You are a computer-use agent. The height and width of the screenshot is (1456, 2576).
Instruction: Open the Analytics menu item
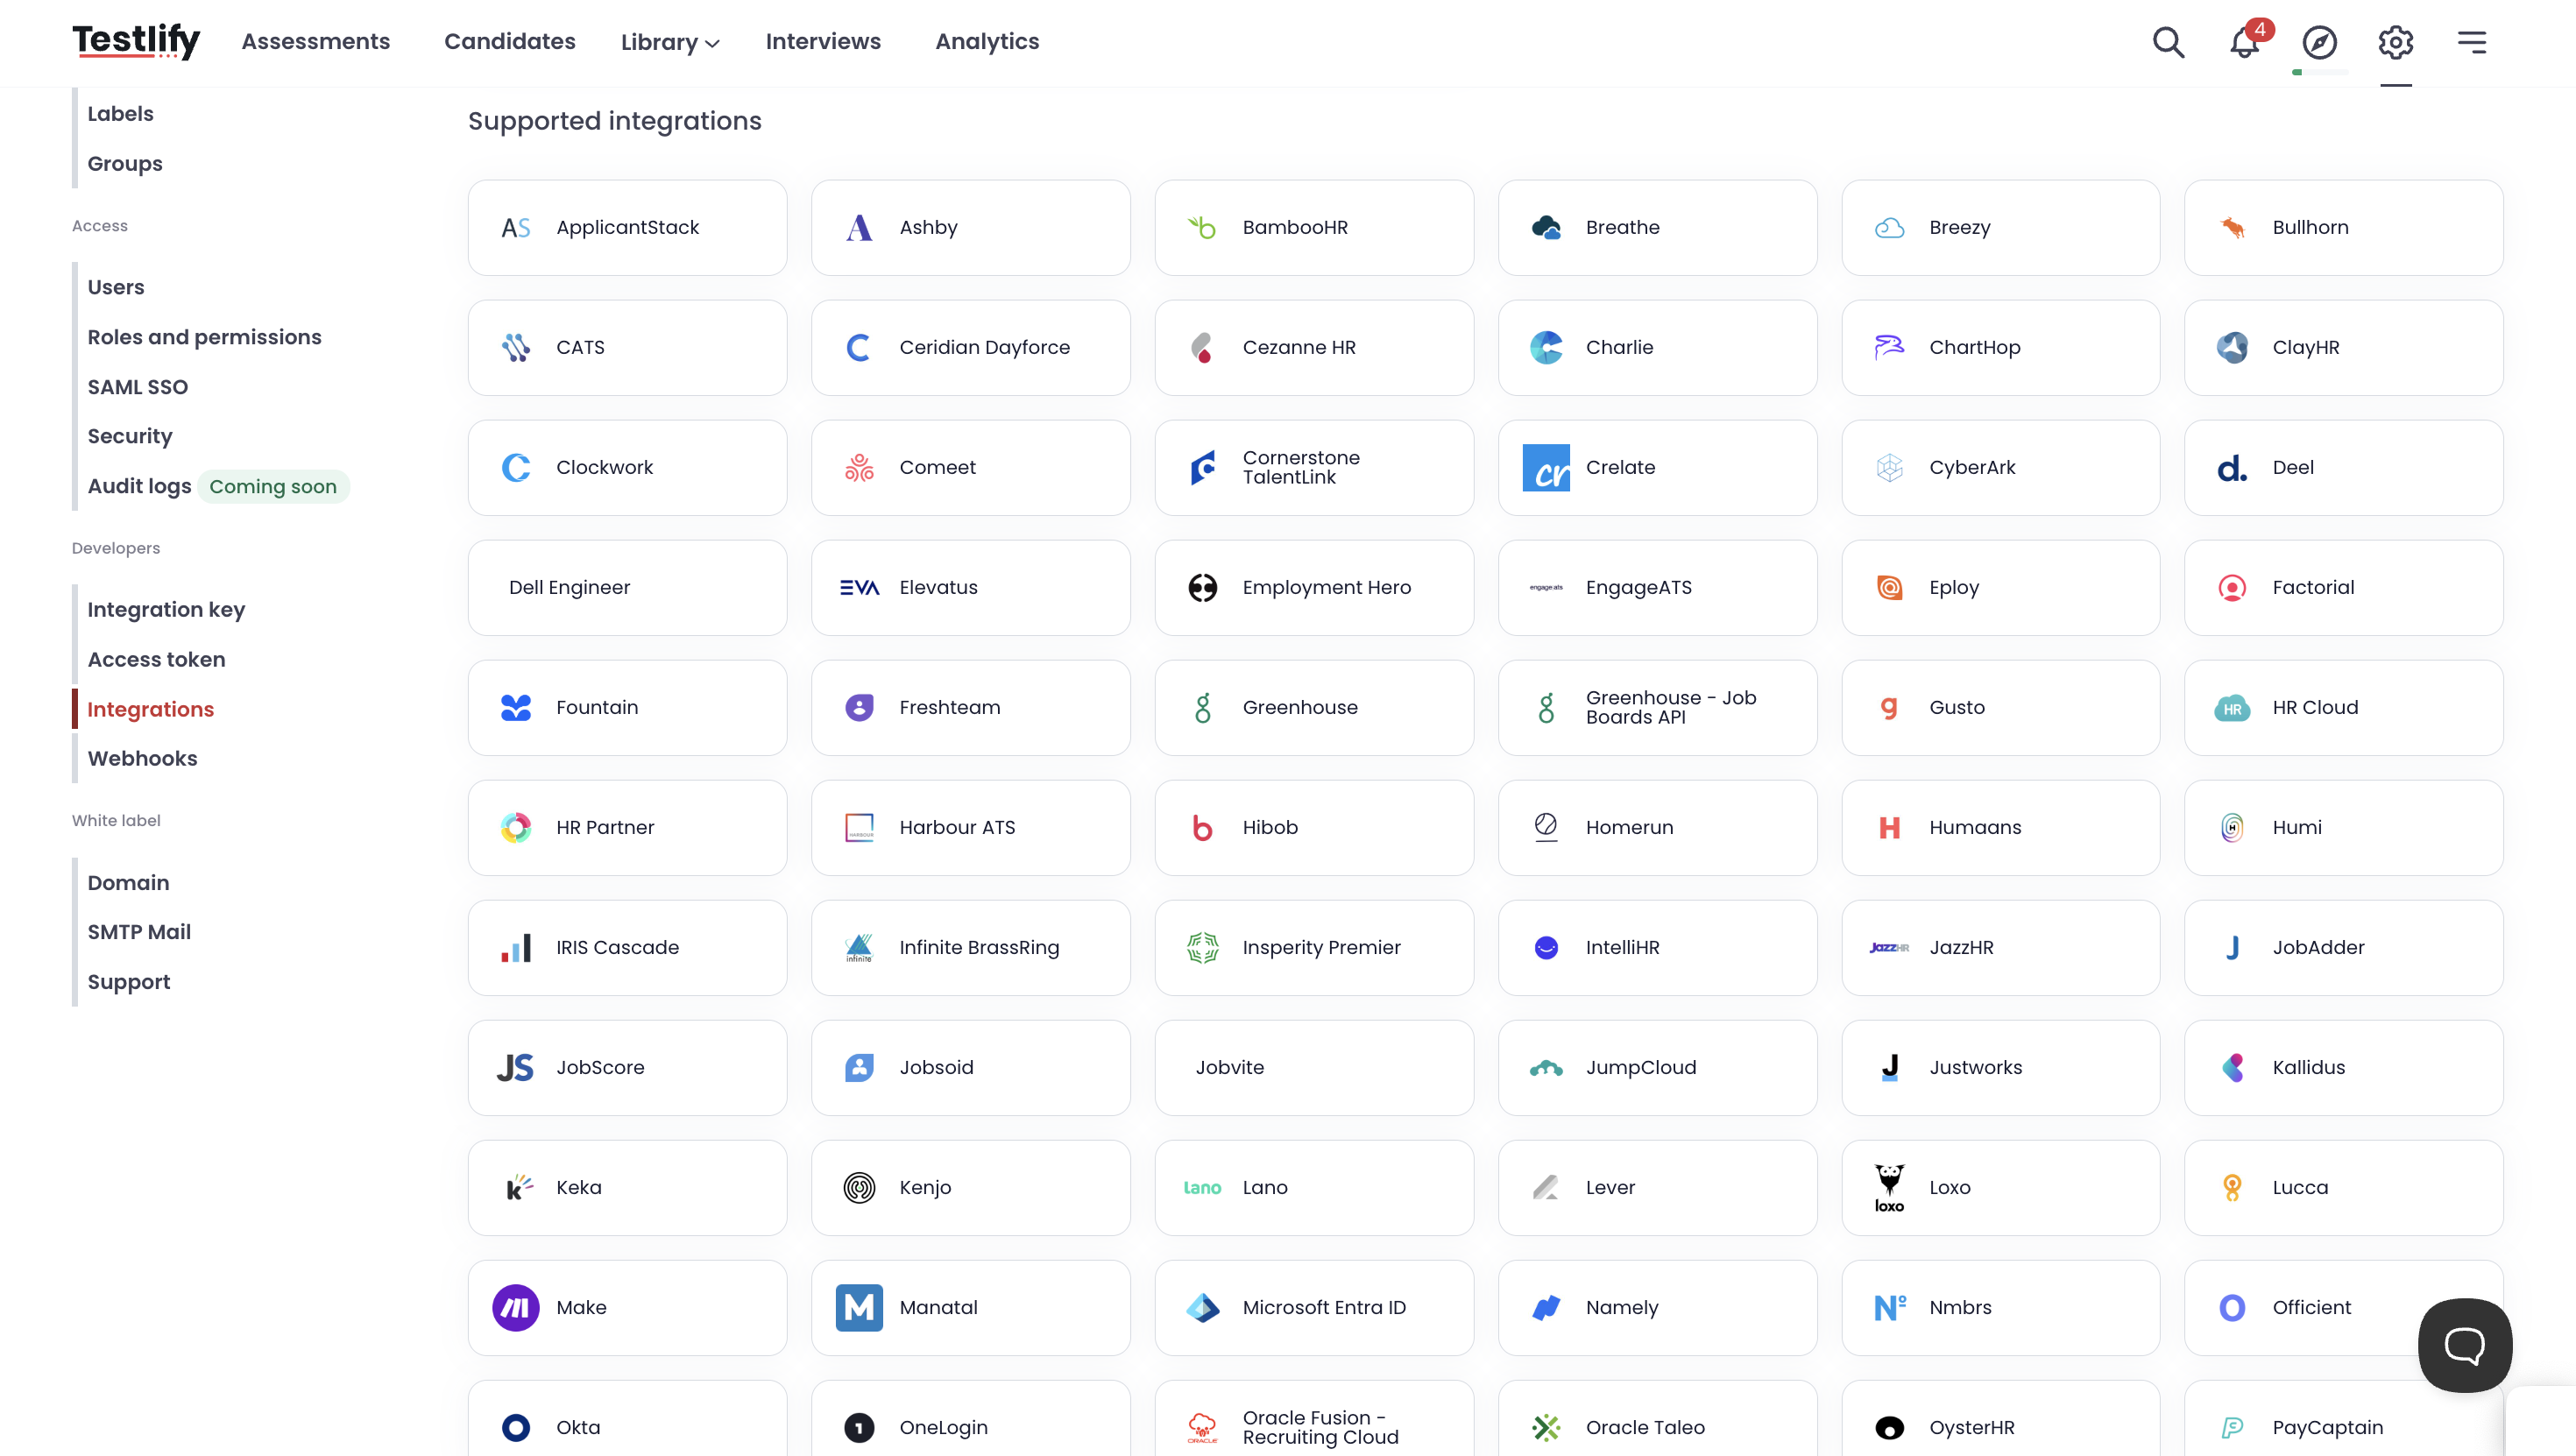pyautogui.click(x=987, y=42)
